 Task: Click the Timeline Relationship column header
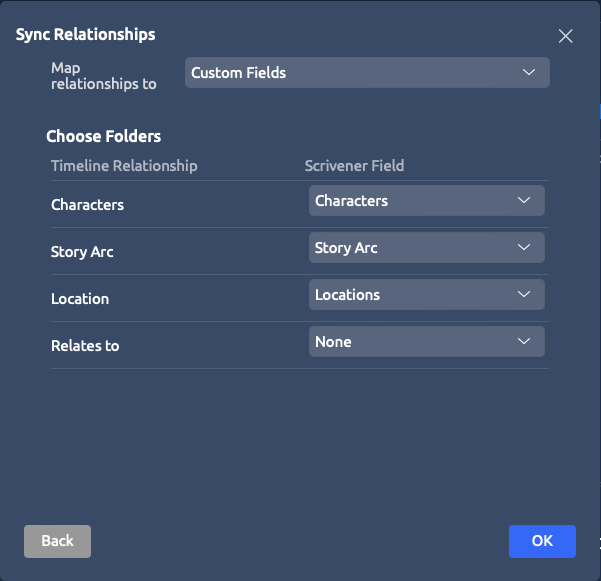(x=124, y=166)
